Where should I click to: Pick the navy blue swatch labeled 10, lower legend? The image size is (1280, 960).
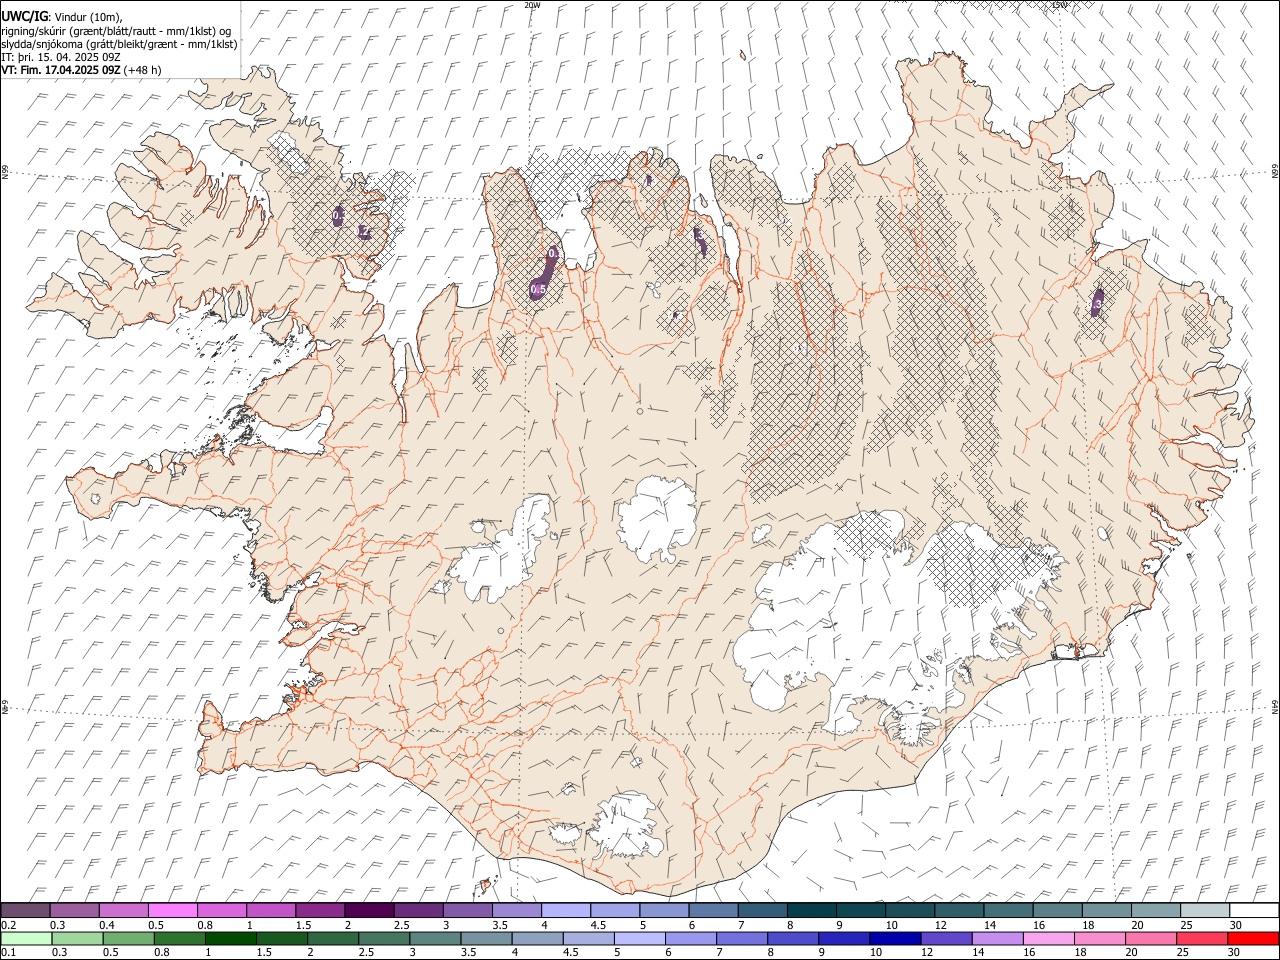[894, 938]
